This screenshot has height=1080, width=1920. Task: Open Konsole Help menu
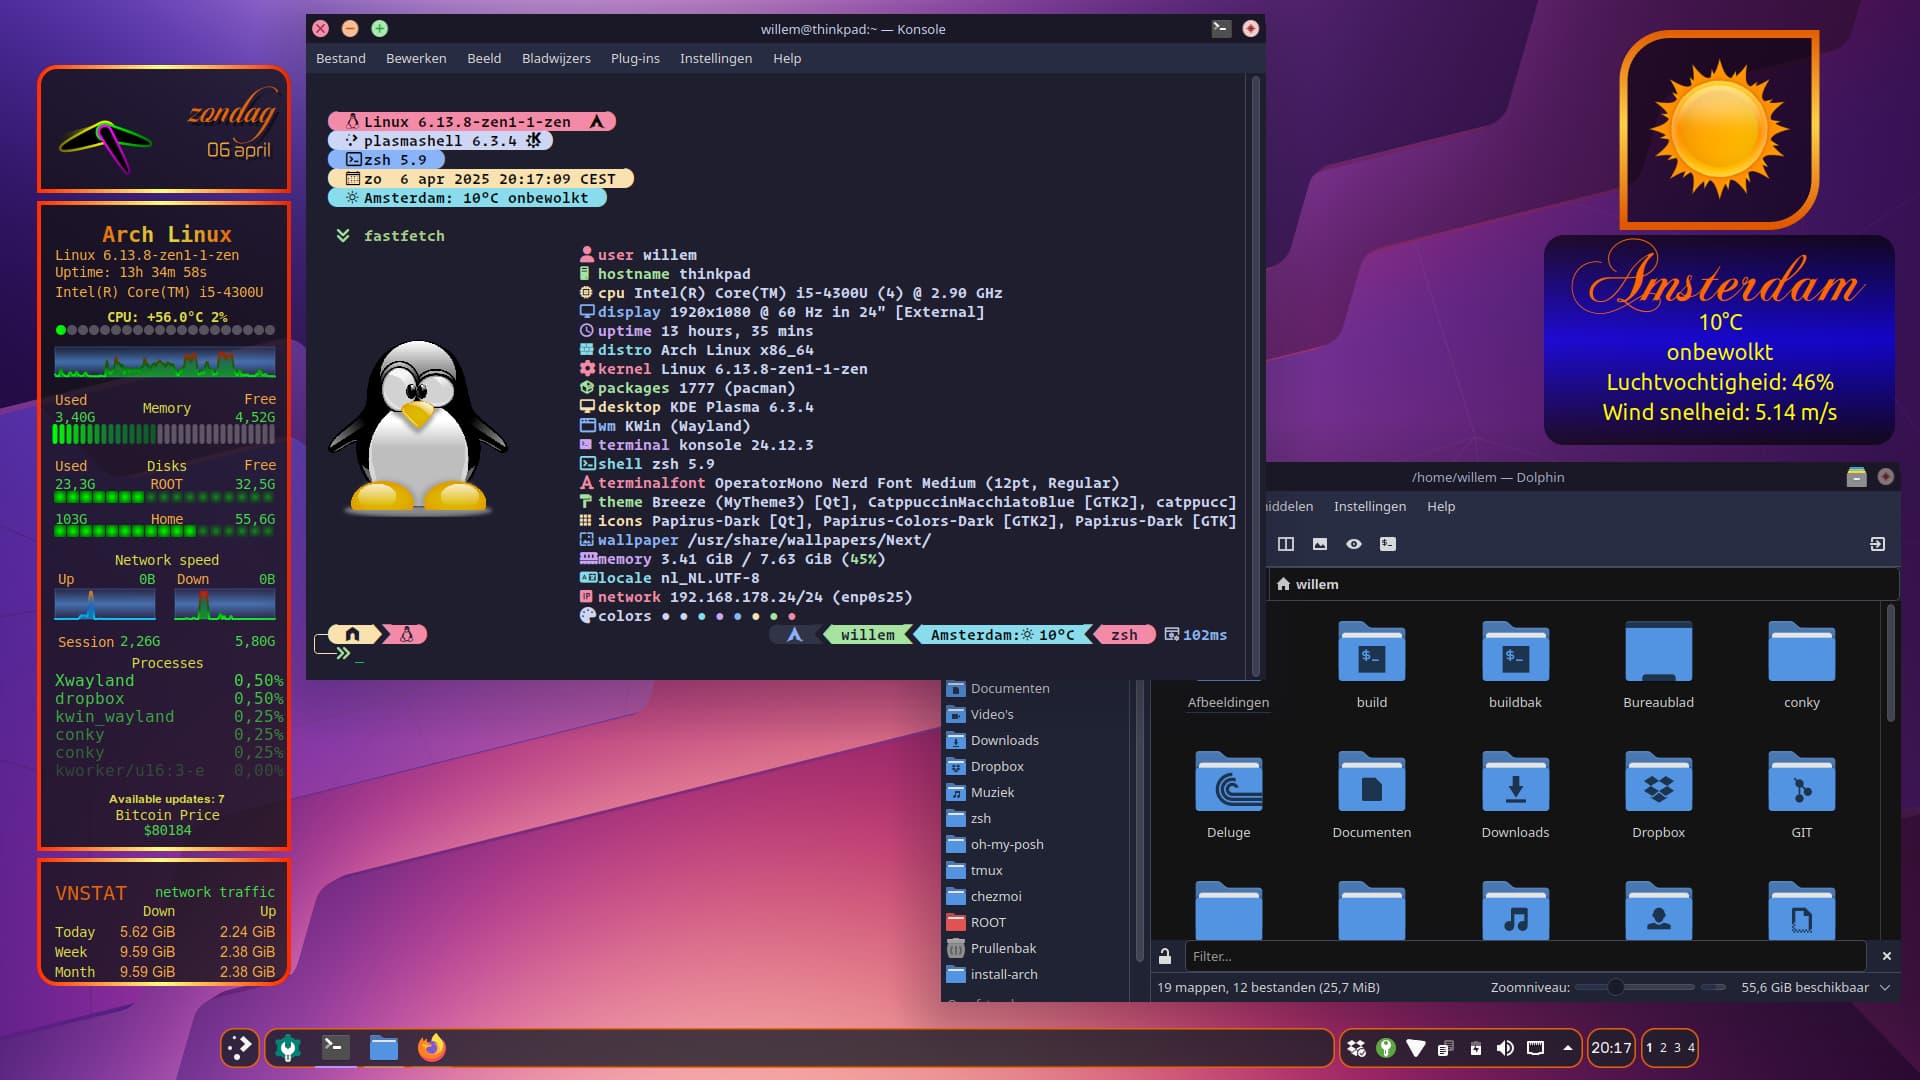point(787,58)
